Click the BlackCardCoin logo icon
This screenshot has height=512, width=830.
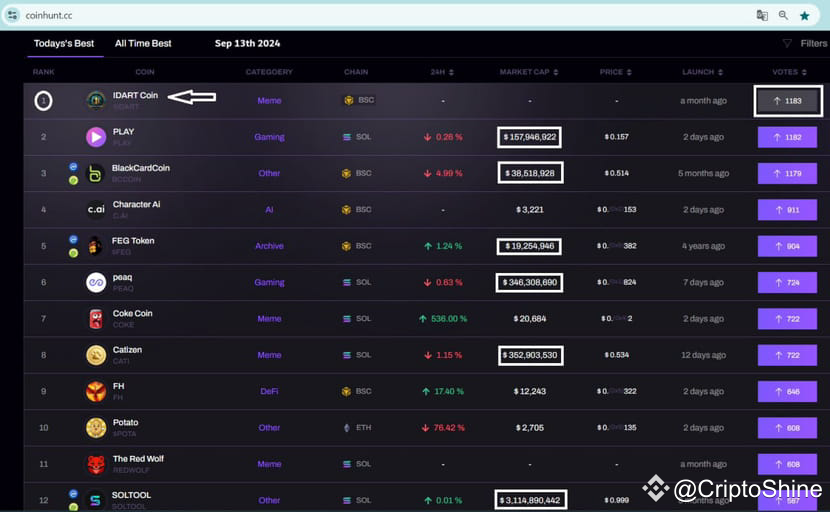[x=96, y=173]
